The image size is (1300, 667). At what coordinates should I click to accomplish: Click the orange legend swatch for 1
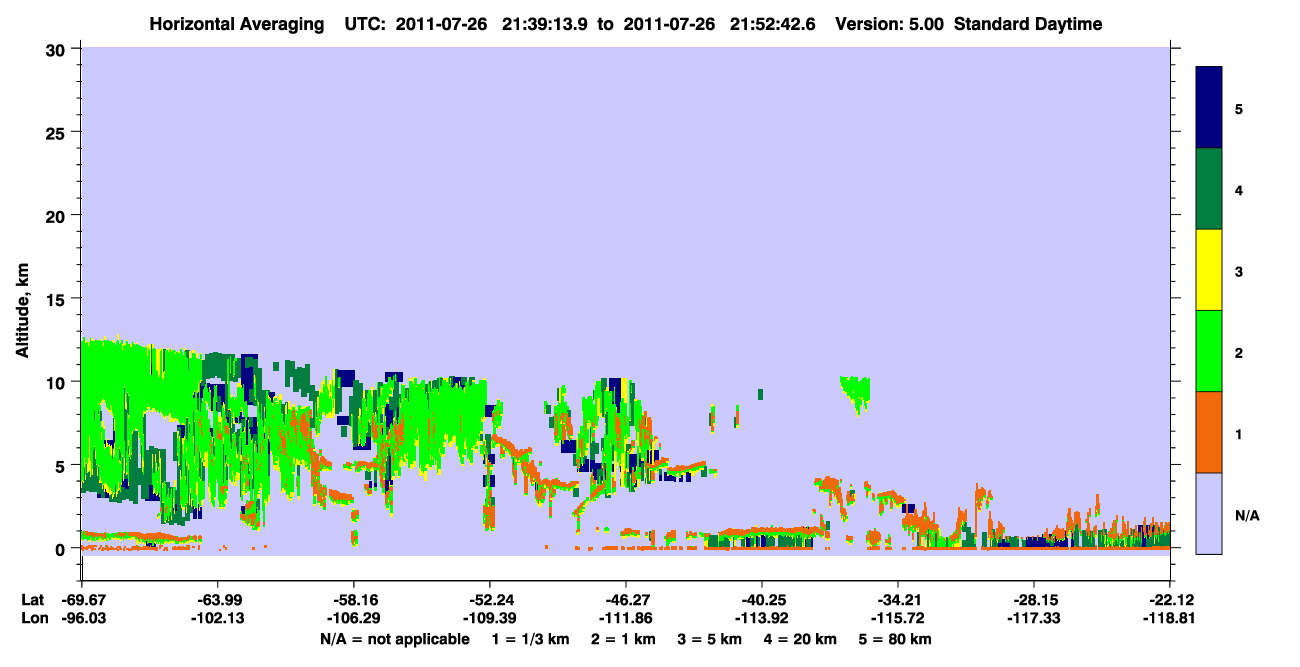pyautogui.click(x=1209, y=432)
